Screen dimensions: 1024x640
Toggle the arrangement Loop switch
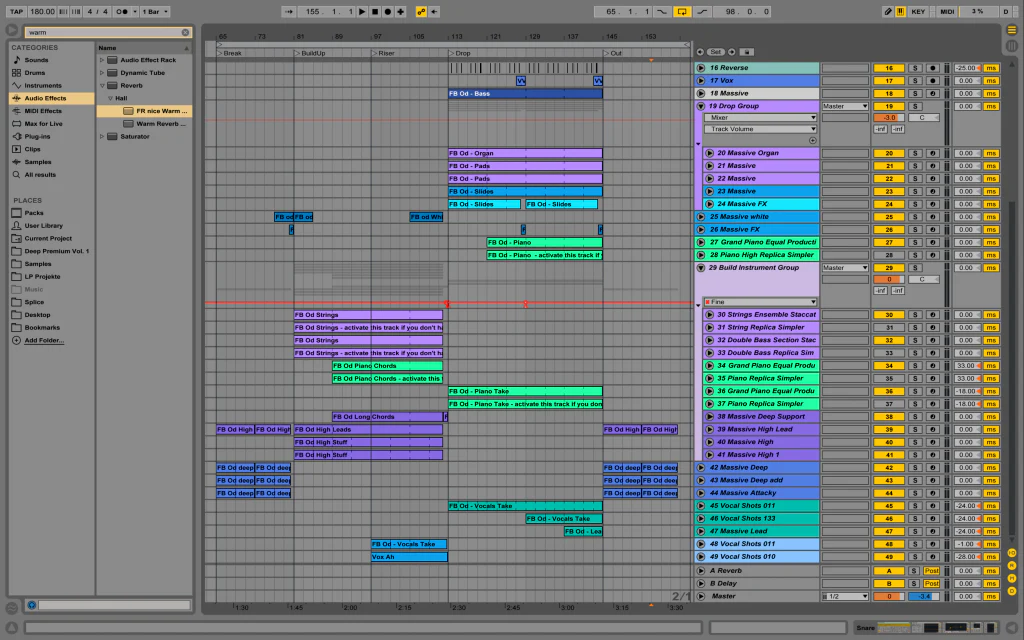point(682,12)
